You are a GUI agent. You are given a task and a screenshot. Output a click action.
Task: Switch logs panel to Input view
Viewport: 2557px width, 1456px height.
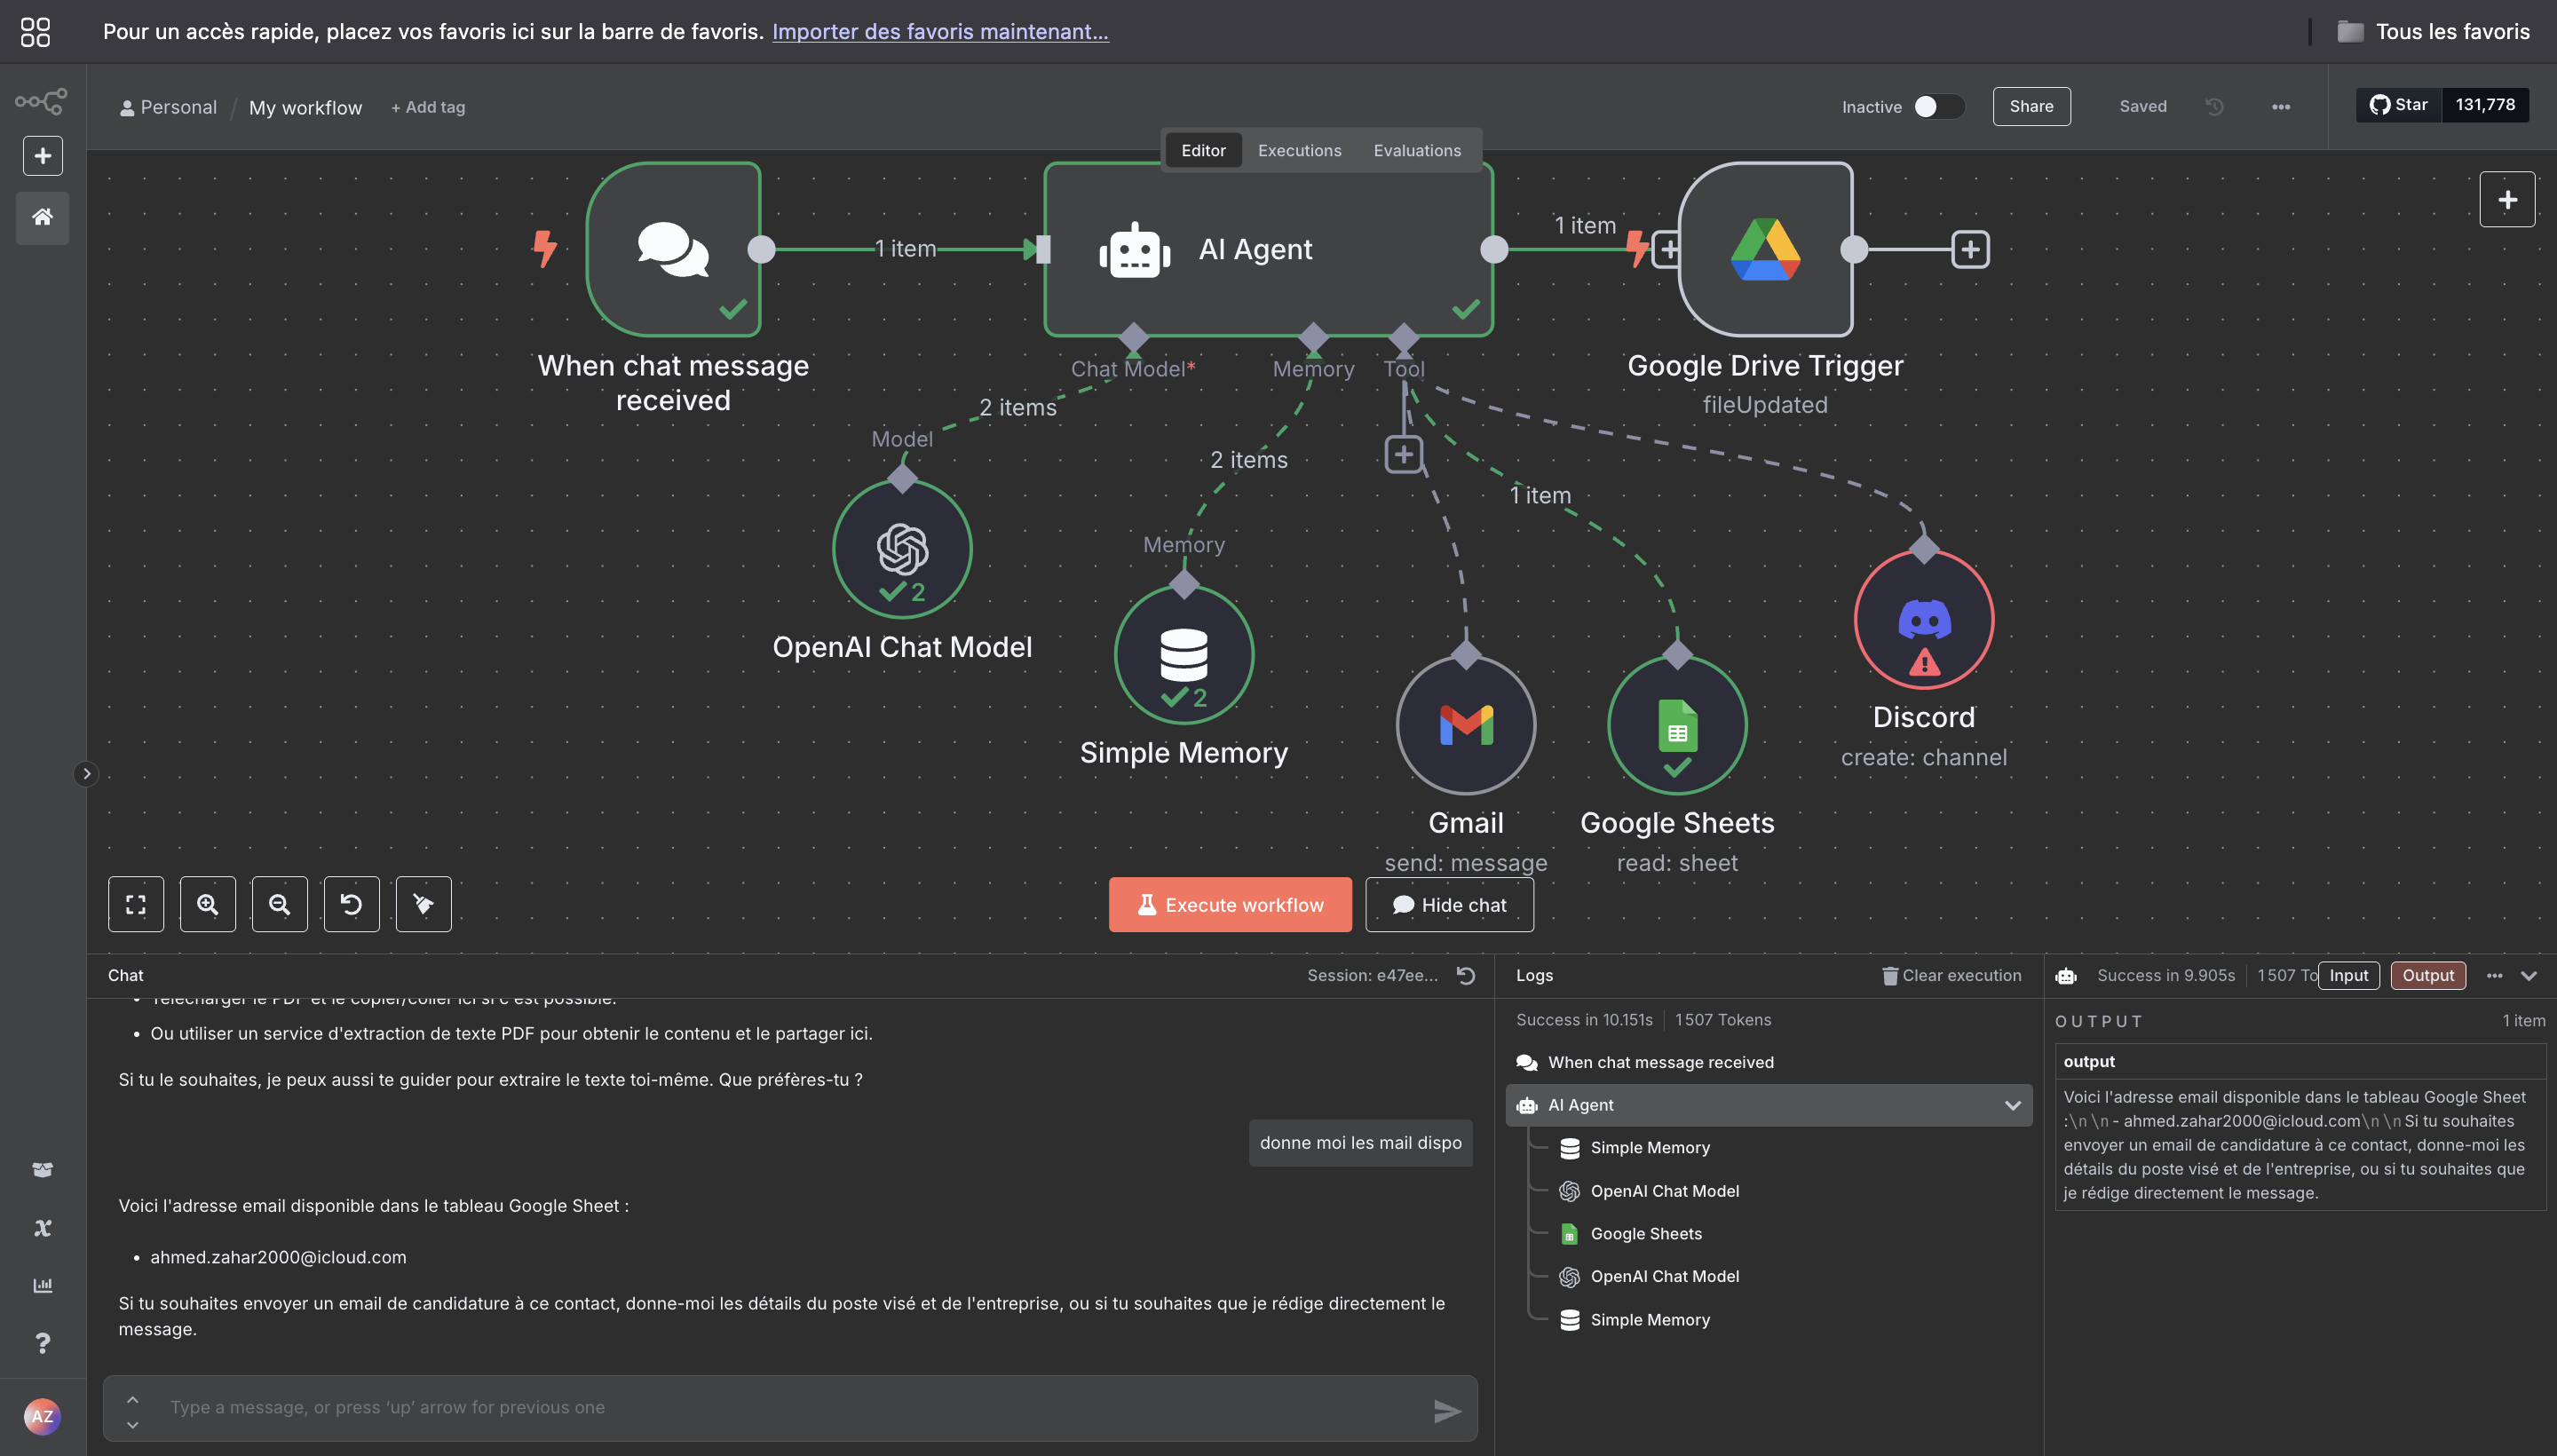(2349, 975)
